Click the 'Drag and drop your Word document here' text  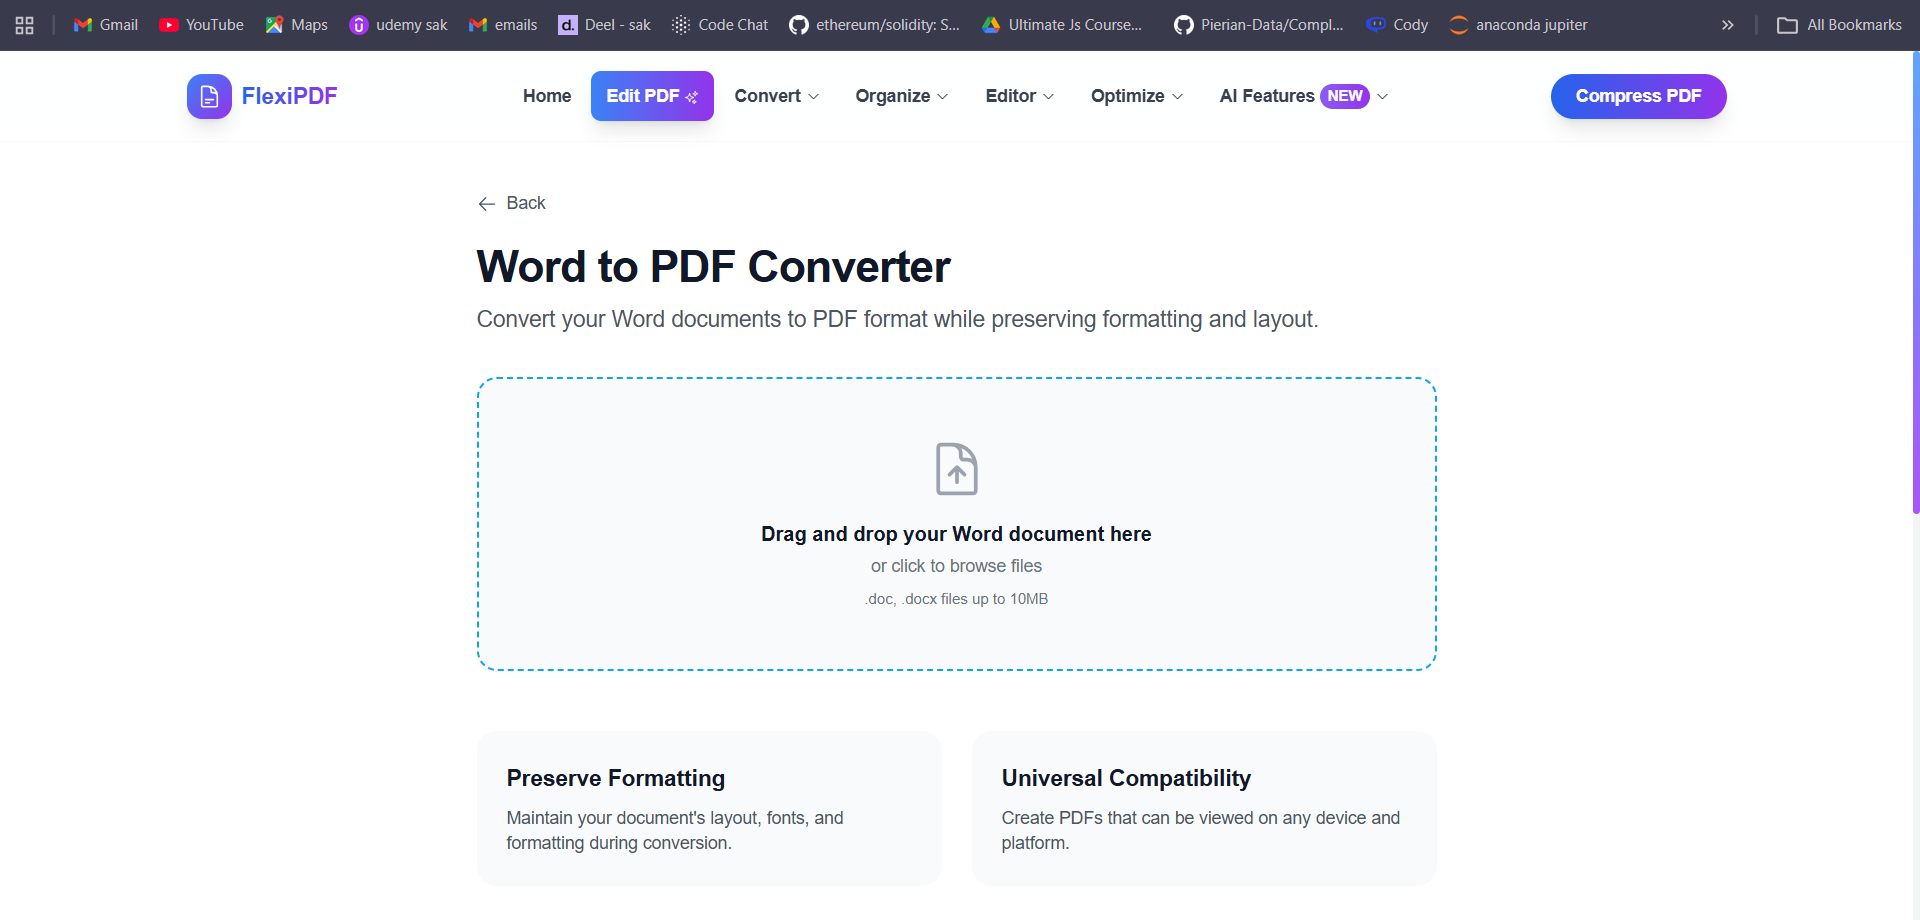(x=956, y=534)
